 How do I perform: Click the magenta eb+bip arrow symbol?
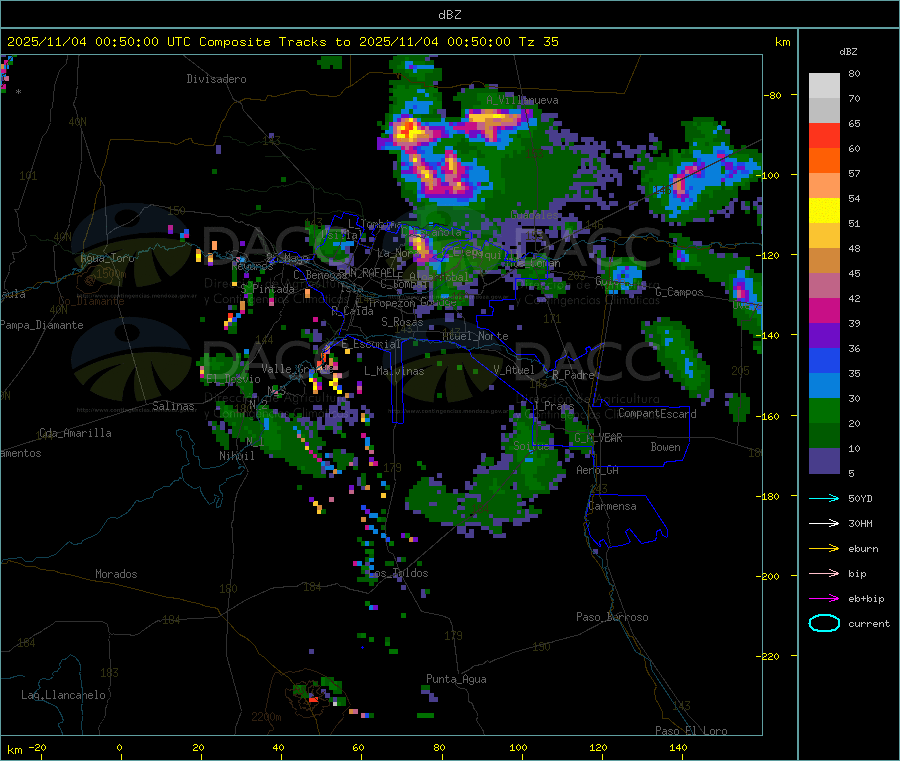(x=824, y=599)
